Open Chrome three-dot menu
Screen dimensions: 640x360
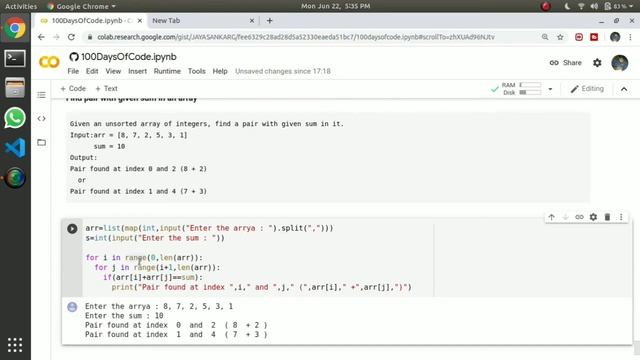(x=631, y=37)
